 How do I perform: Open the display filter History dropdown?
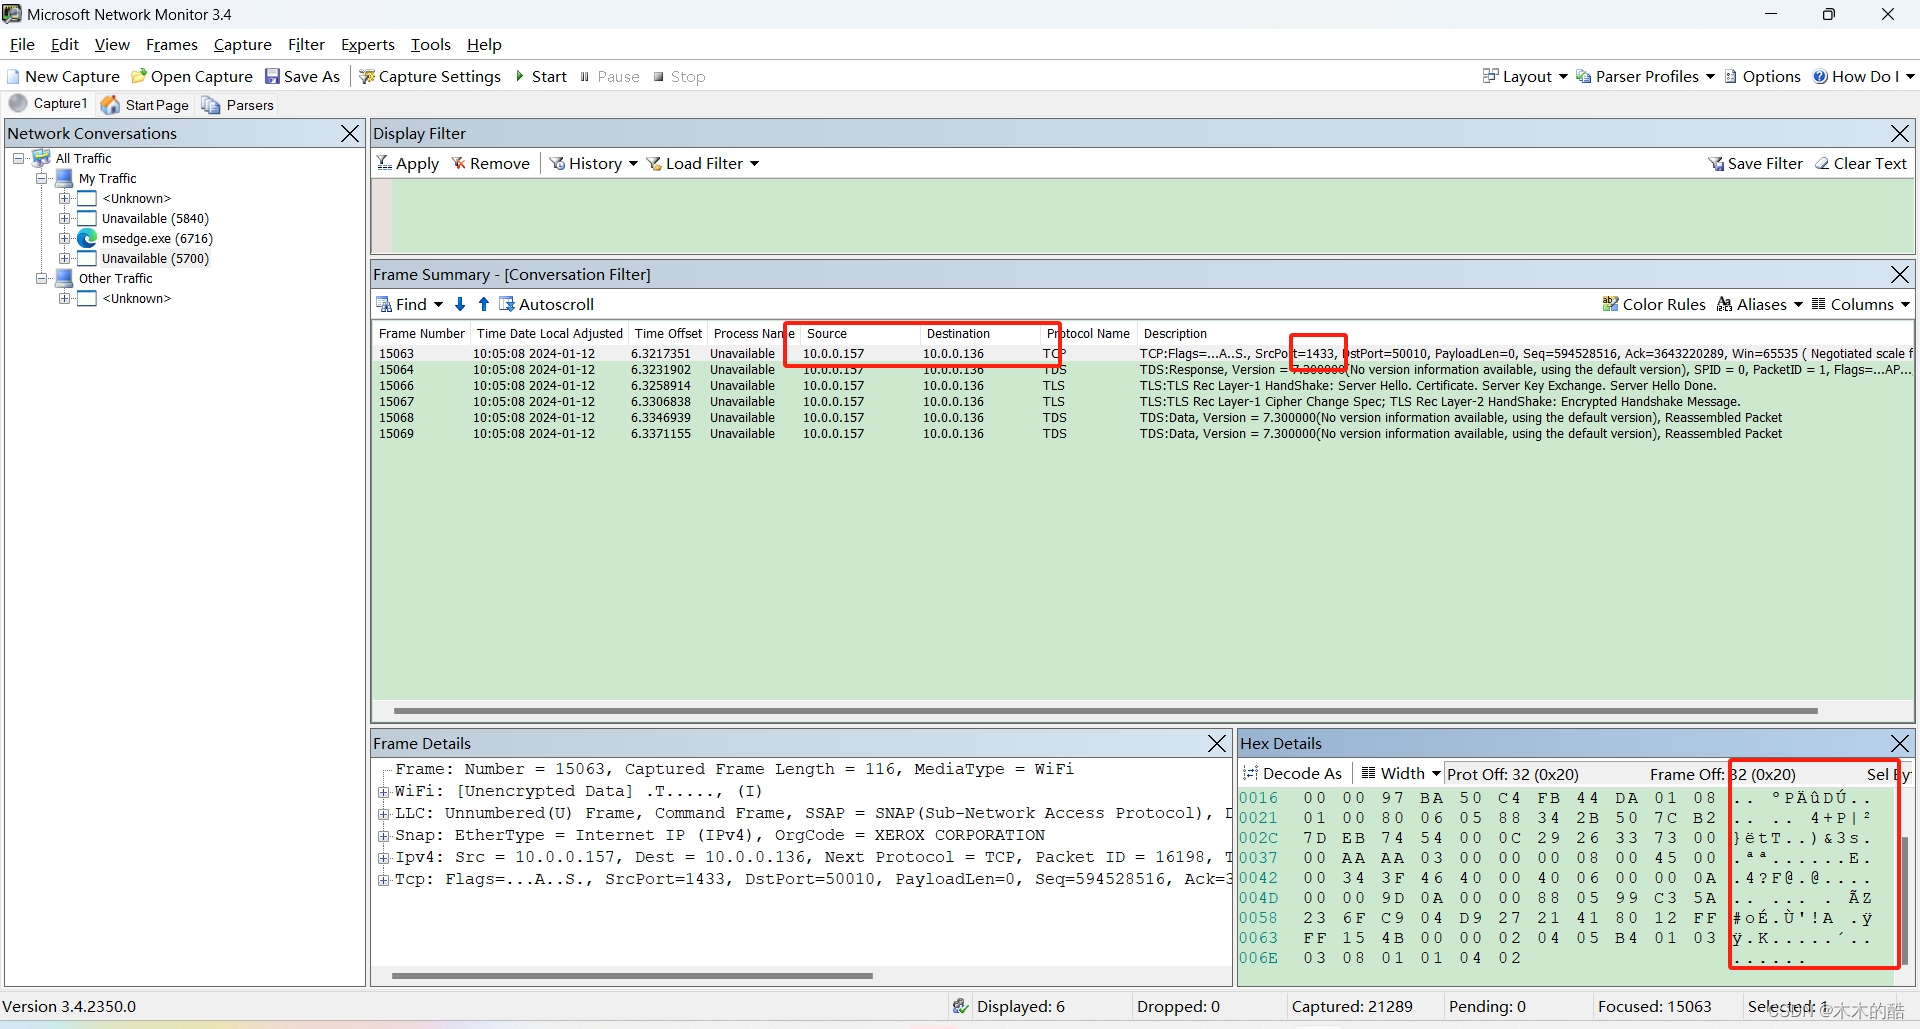593,163
